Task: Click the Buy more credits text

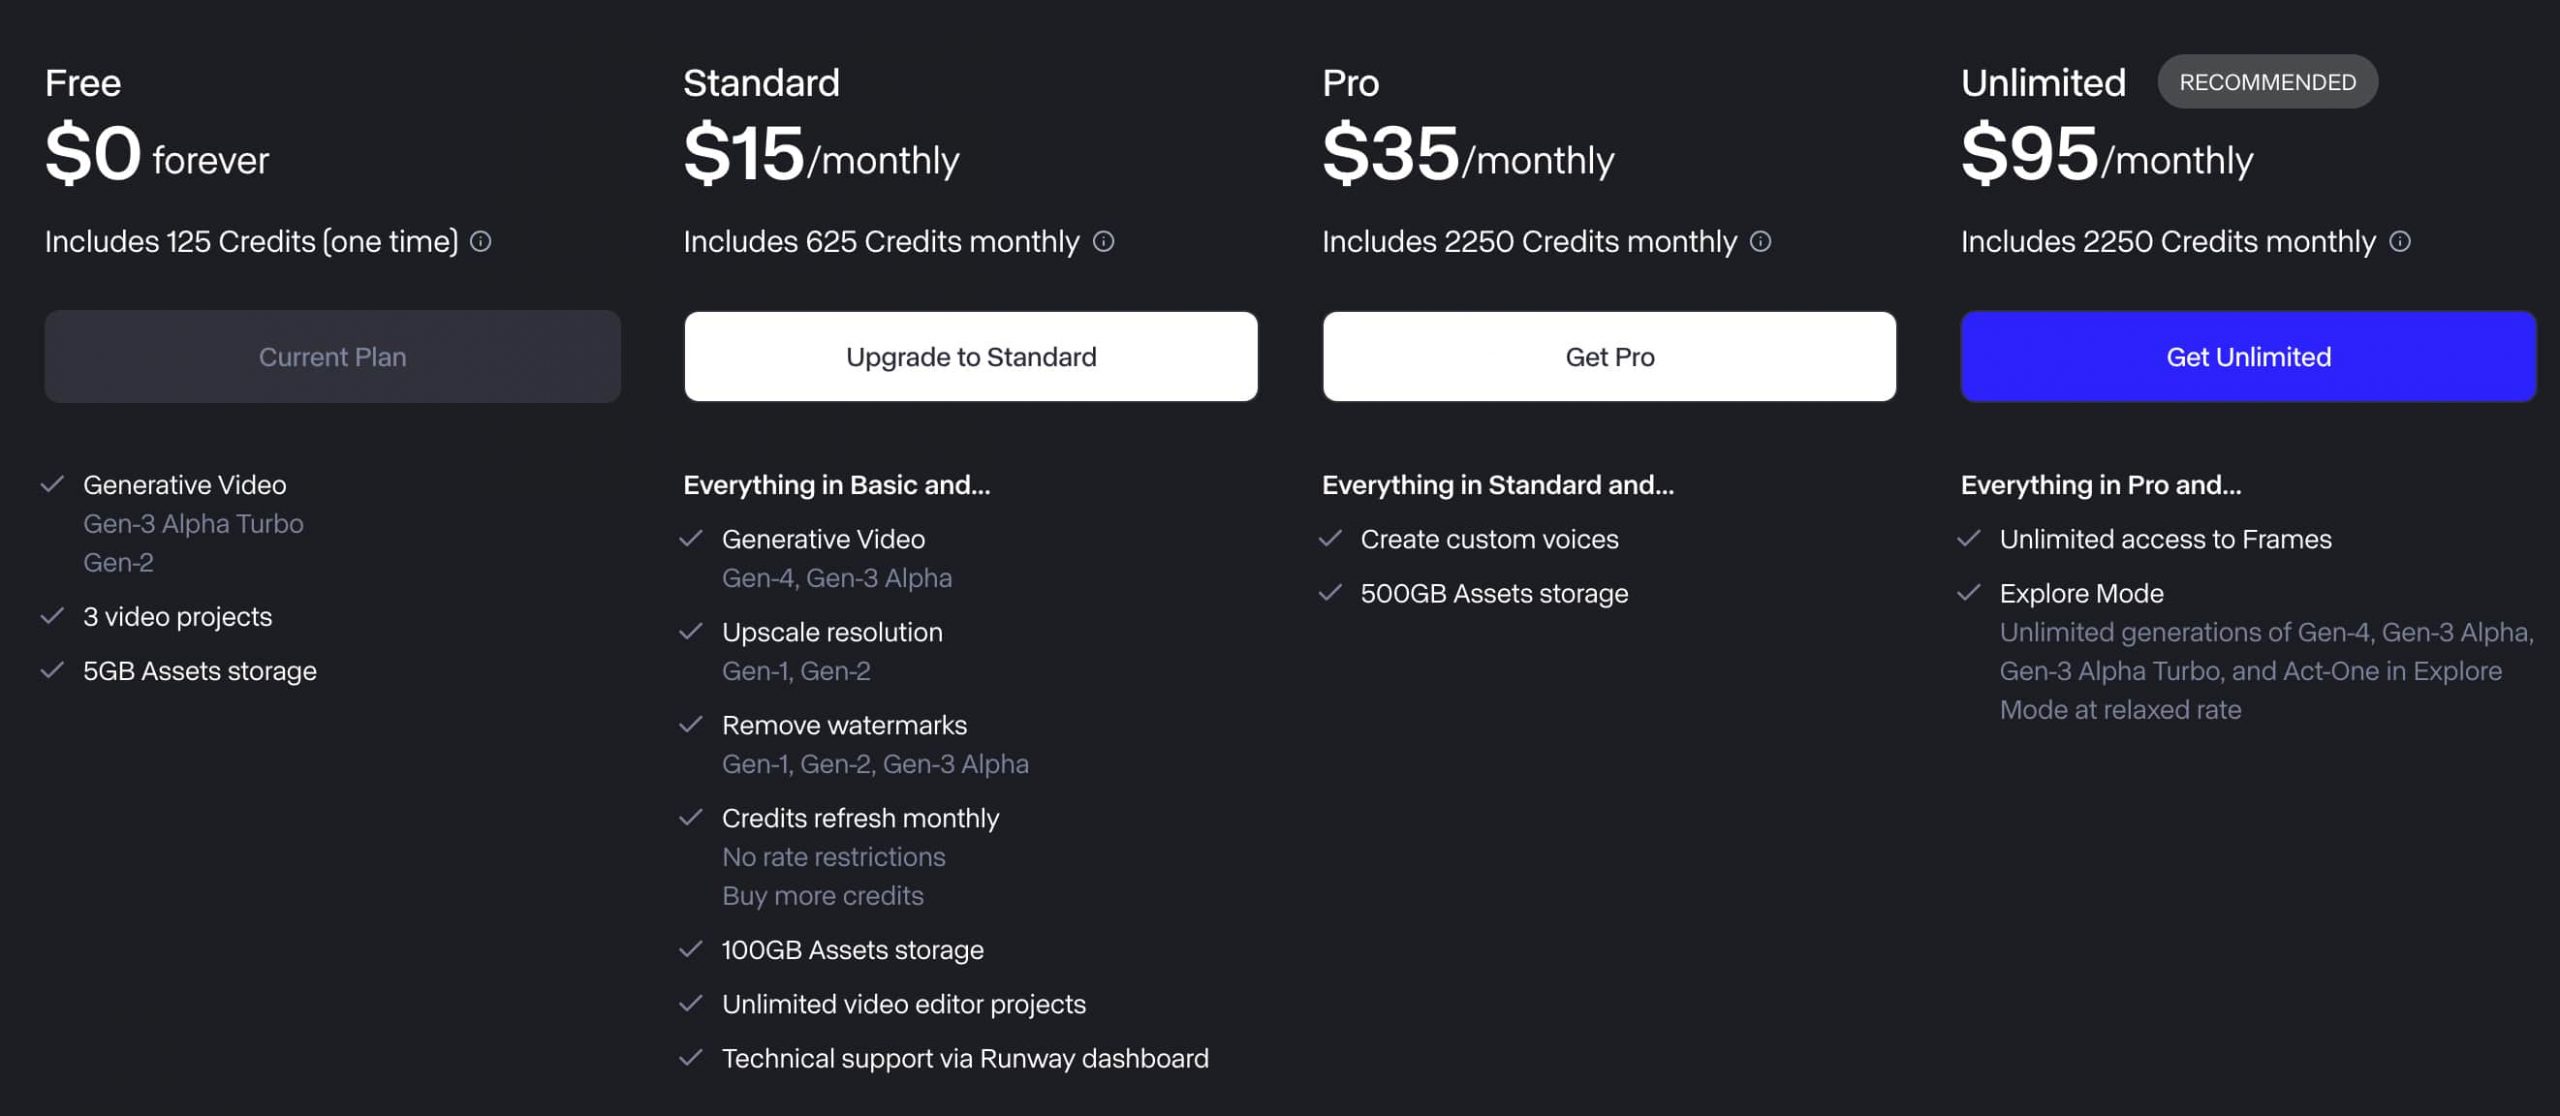Action: (822, 896)
